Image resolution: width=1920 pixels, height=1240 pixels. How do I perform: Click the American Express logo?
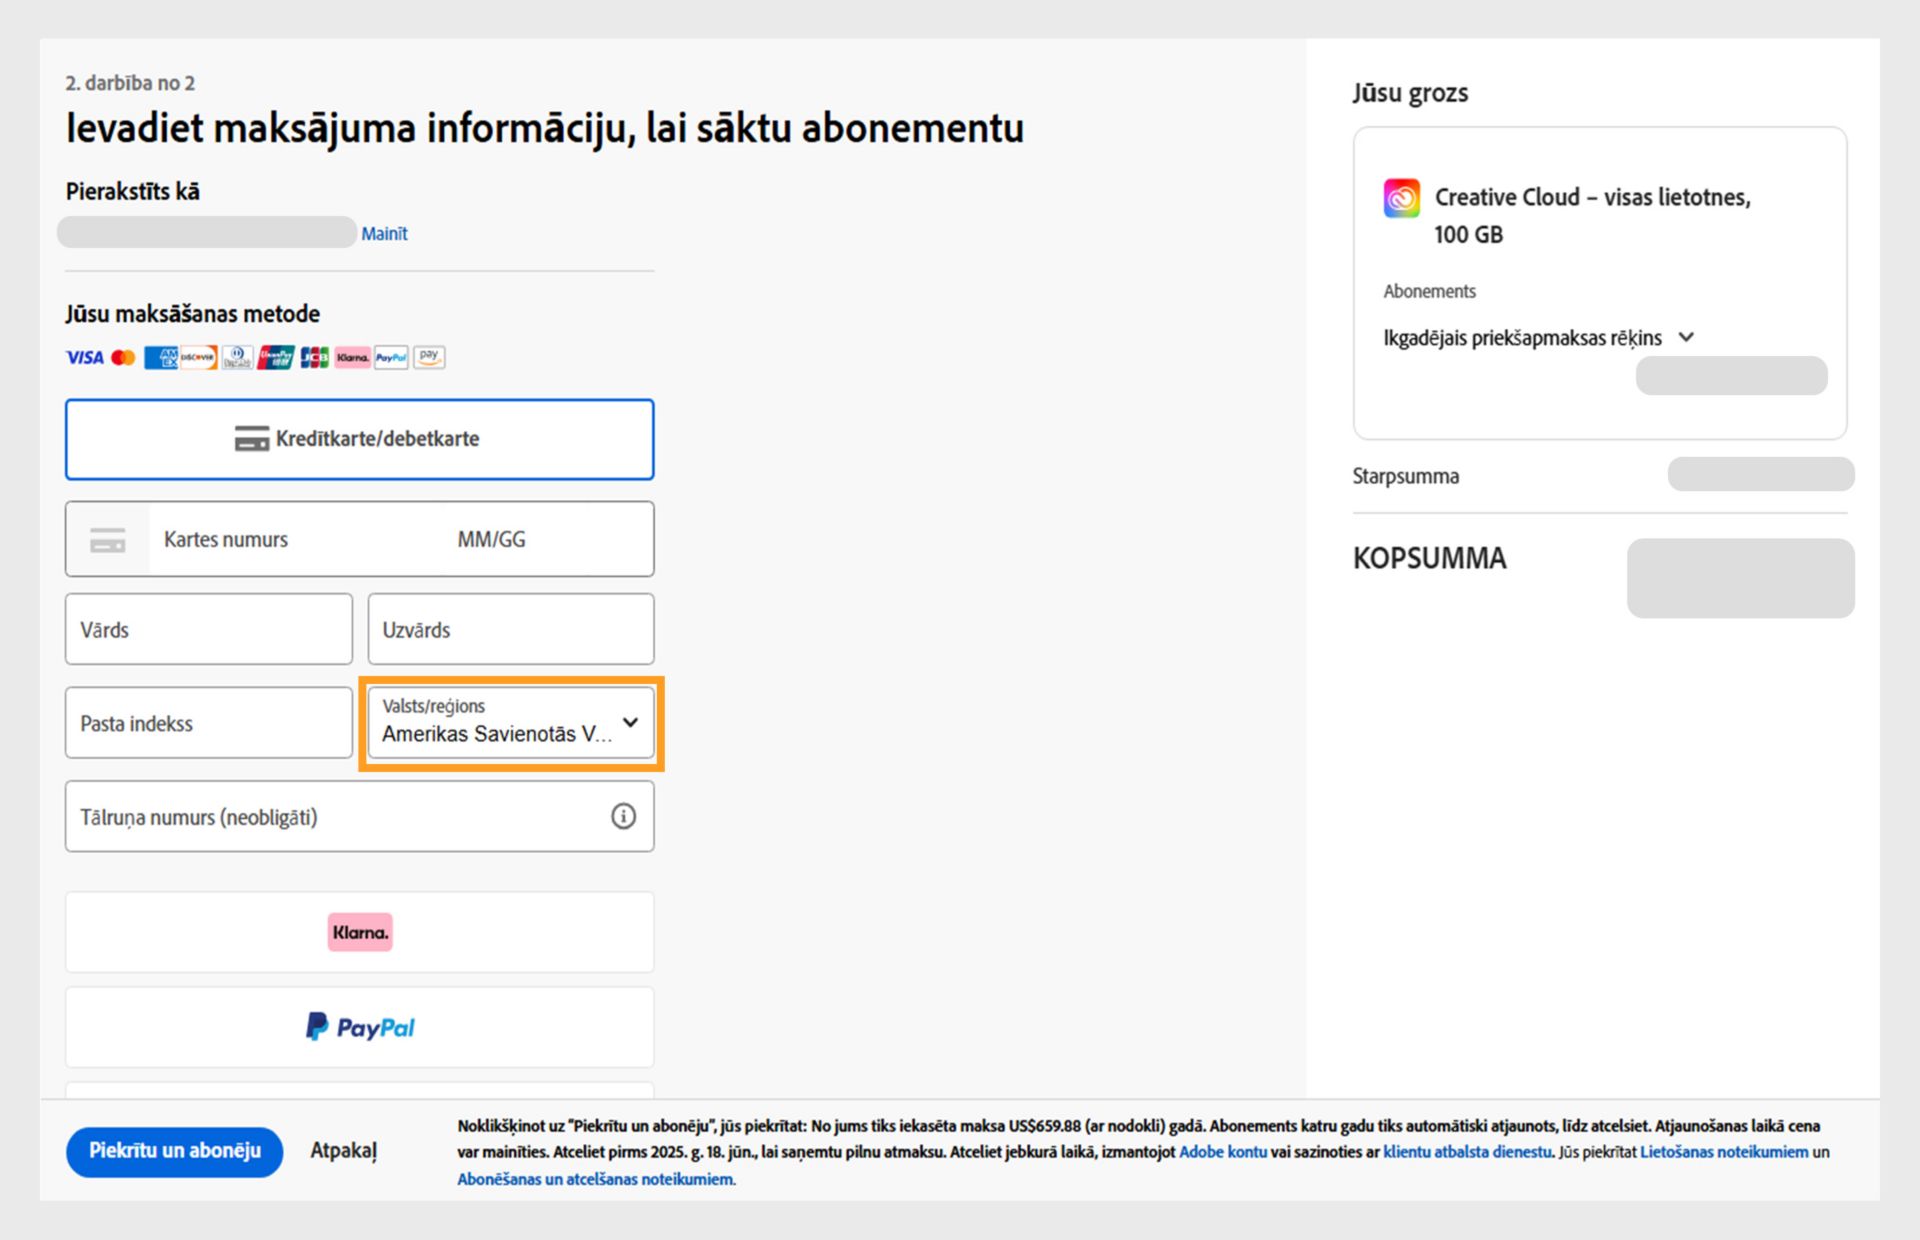tap(160, 357)
